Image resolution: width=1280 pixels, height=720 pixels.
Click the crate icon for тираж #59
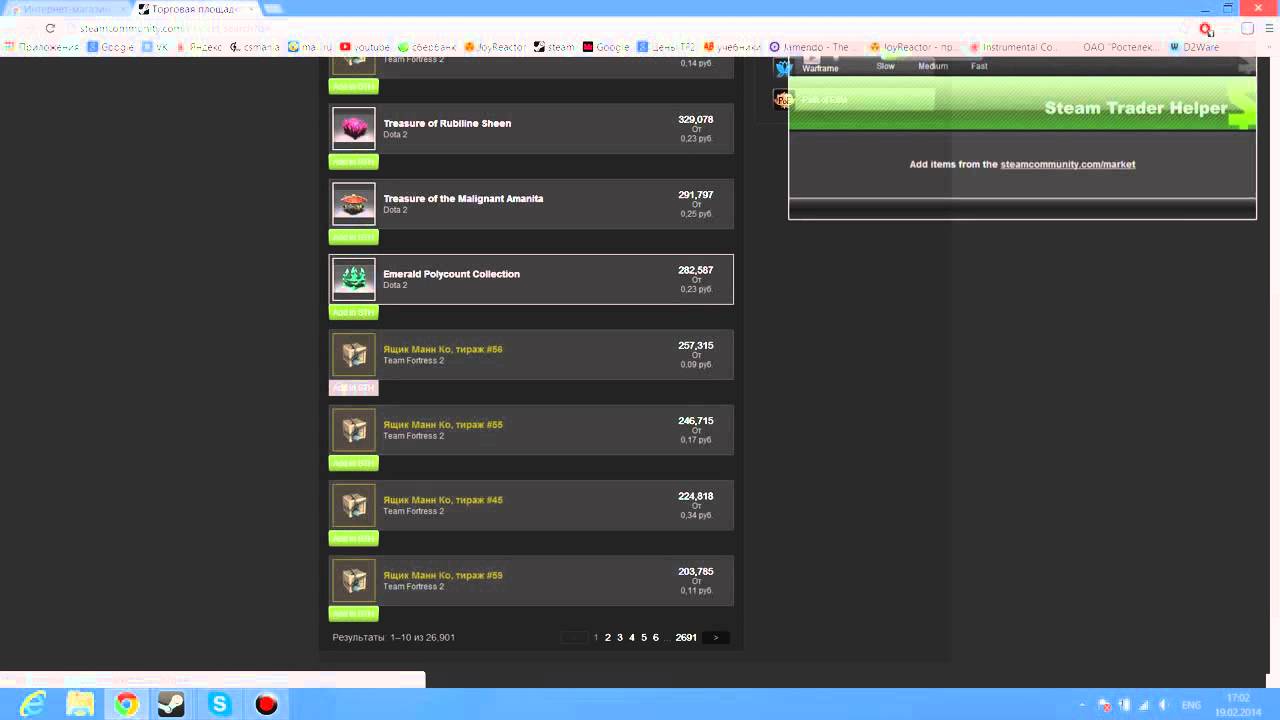(x=354, y=581)
